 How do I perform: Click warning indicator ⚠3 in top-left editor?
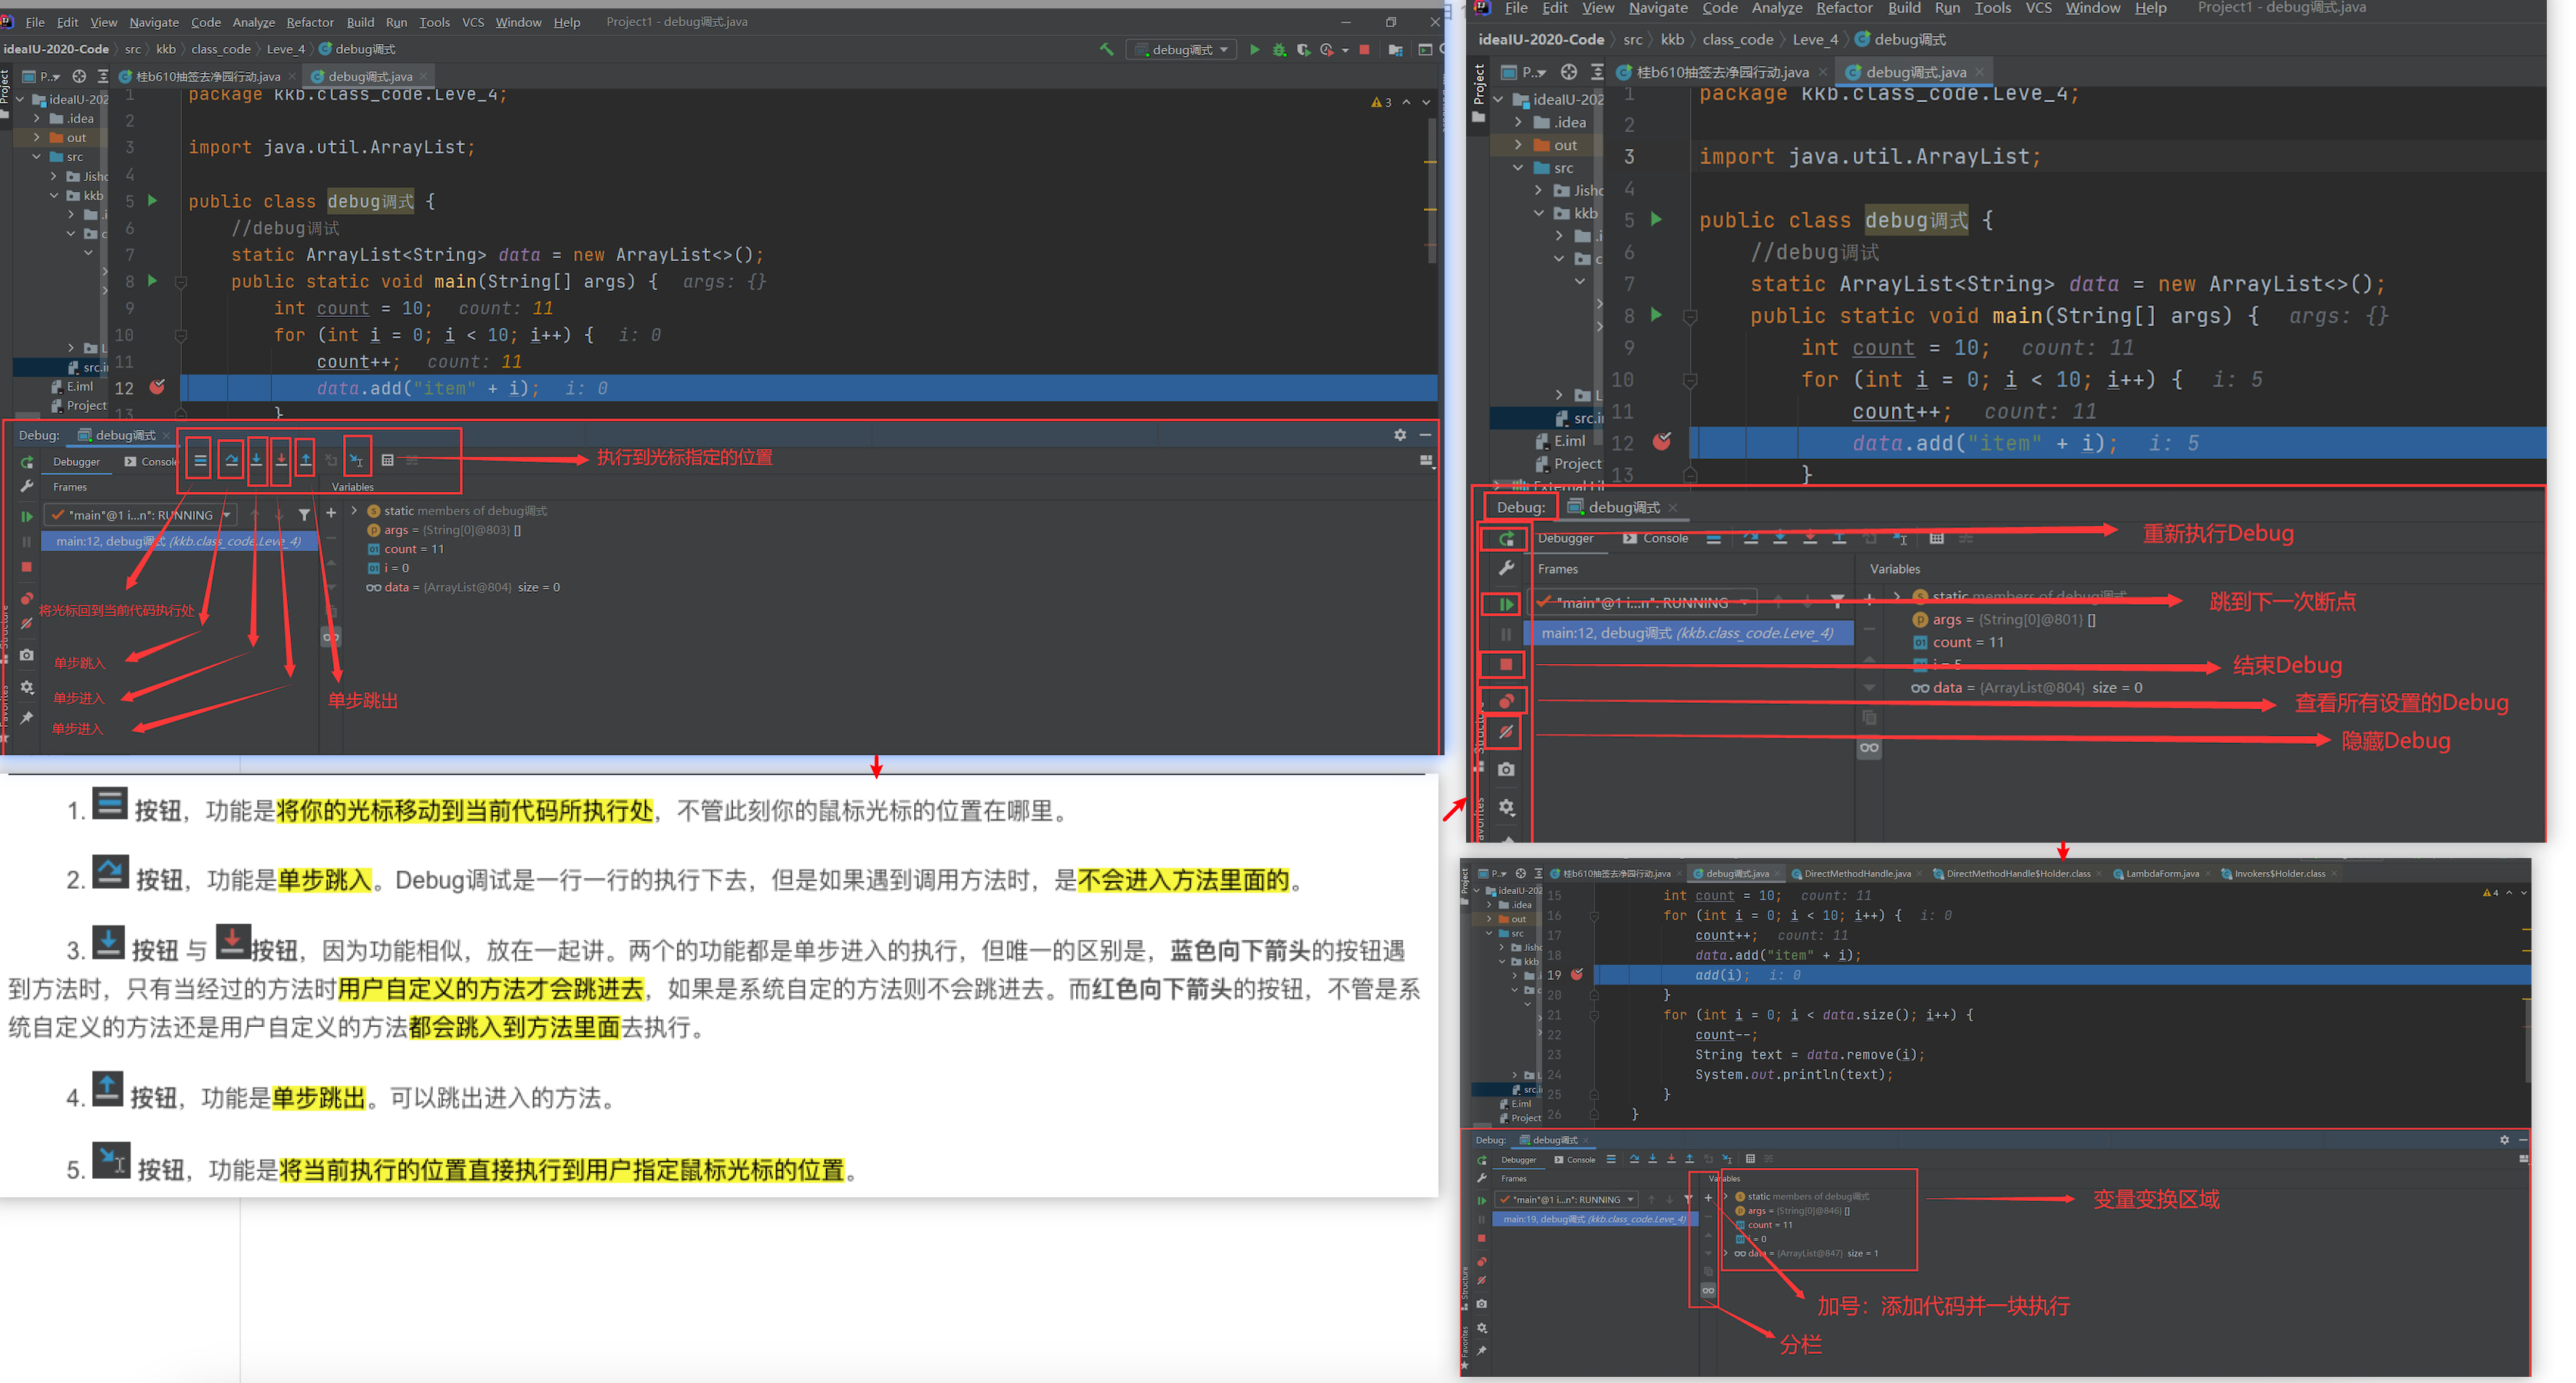1381,102
